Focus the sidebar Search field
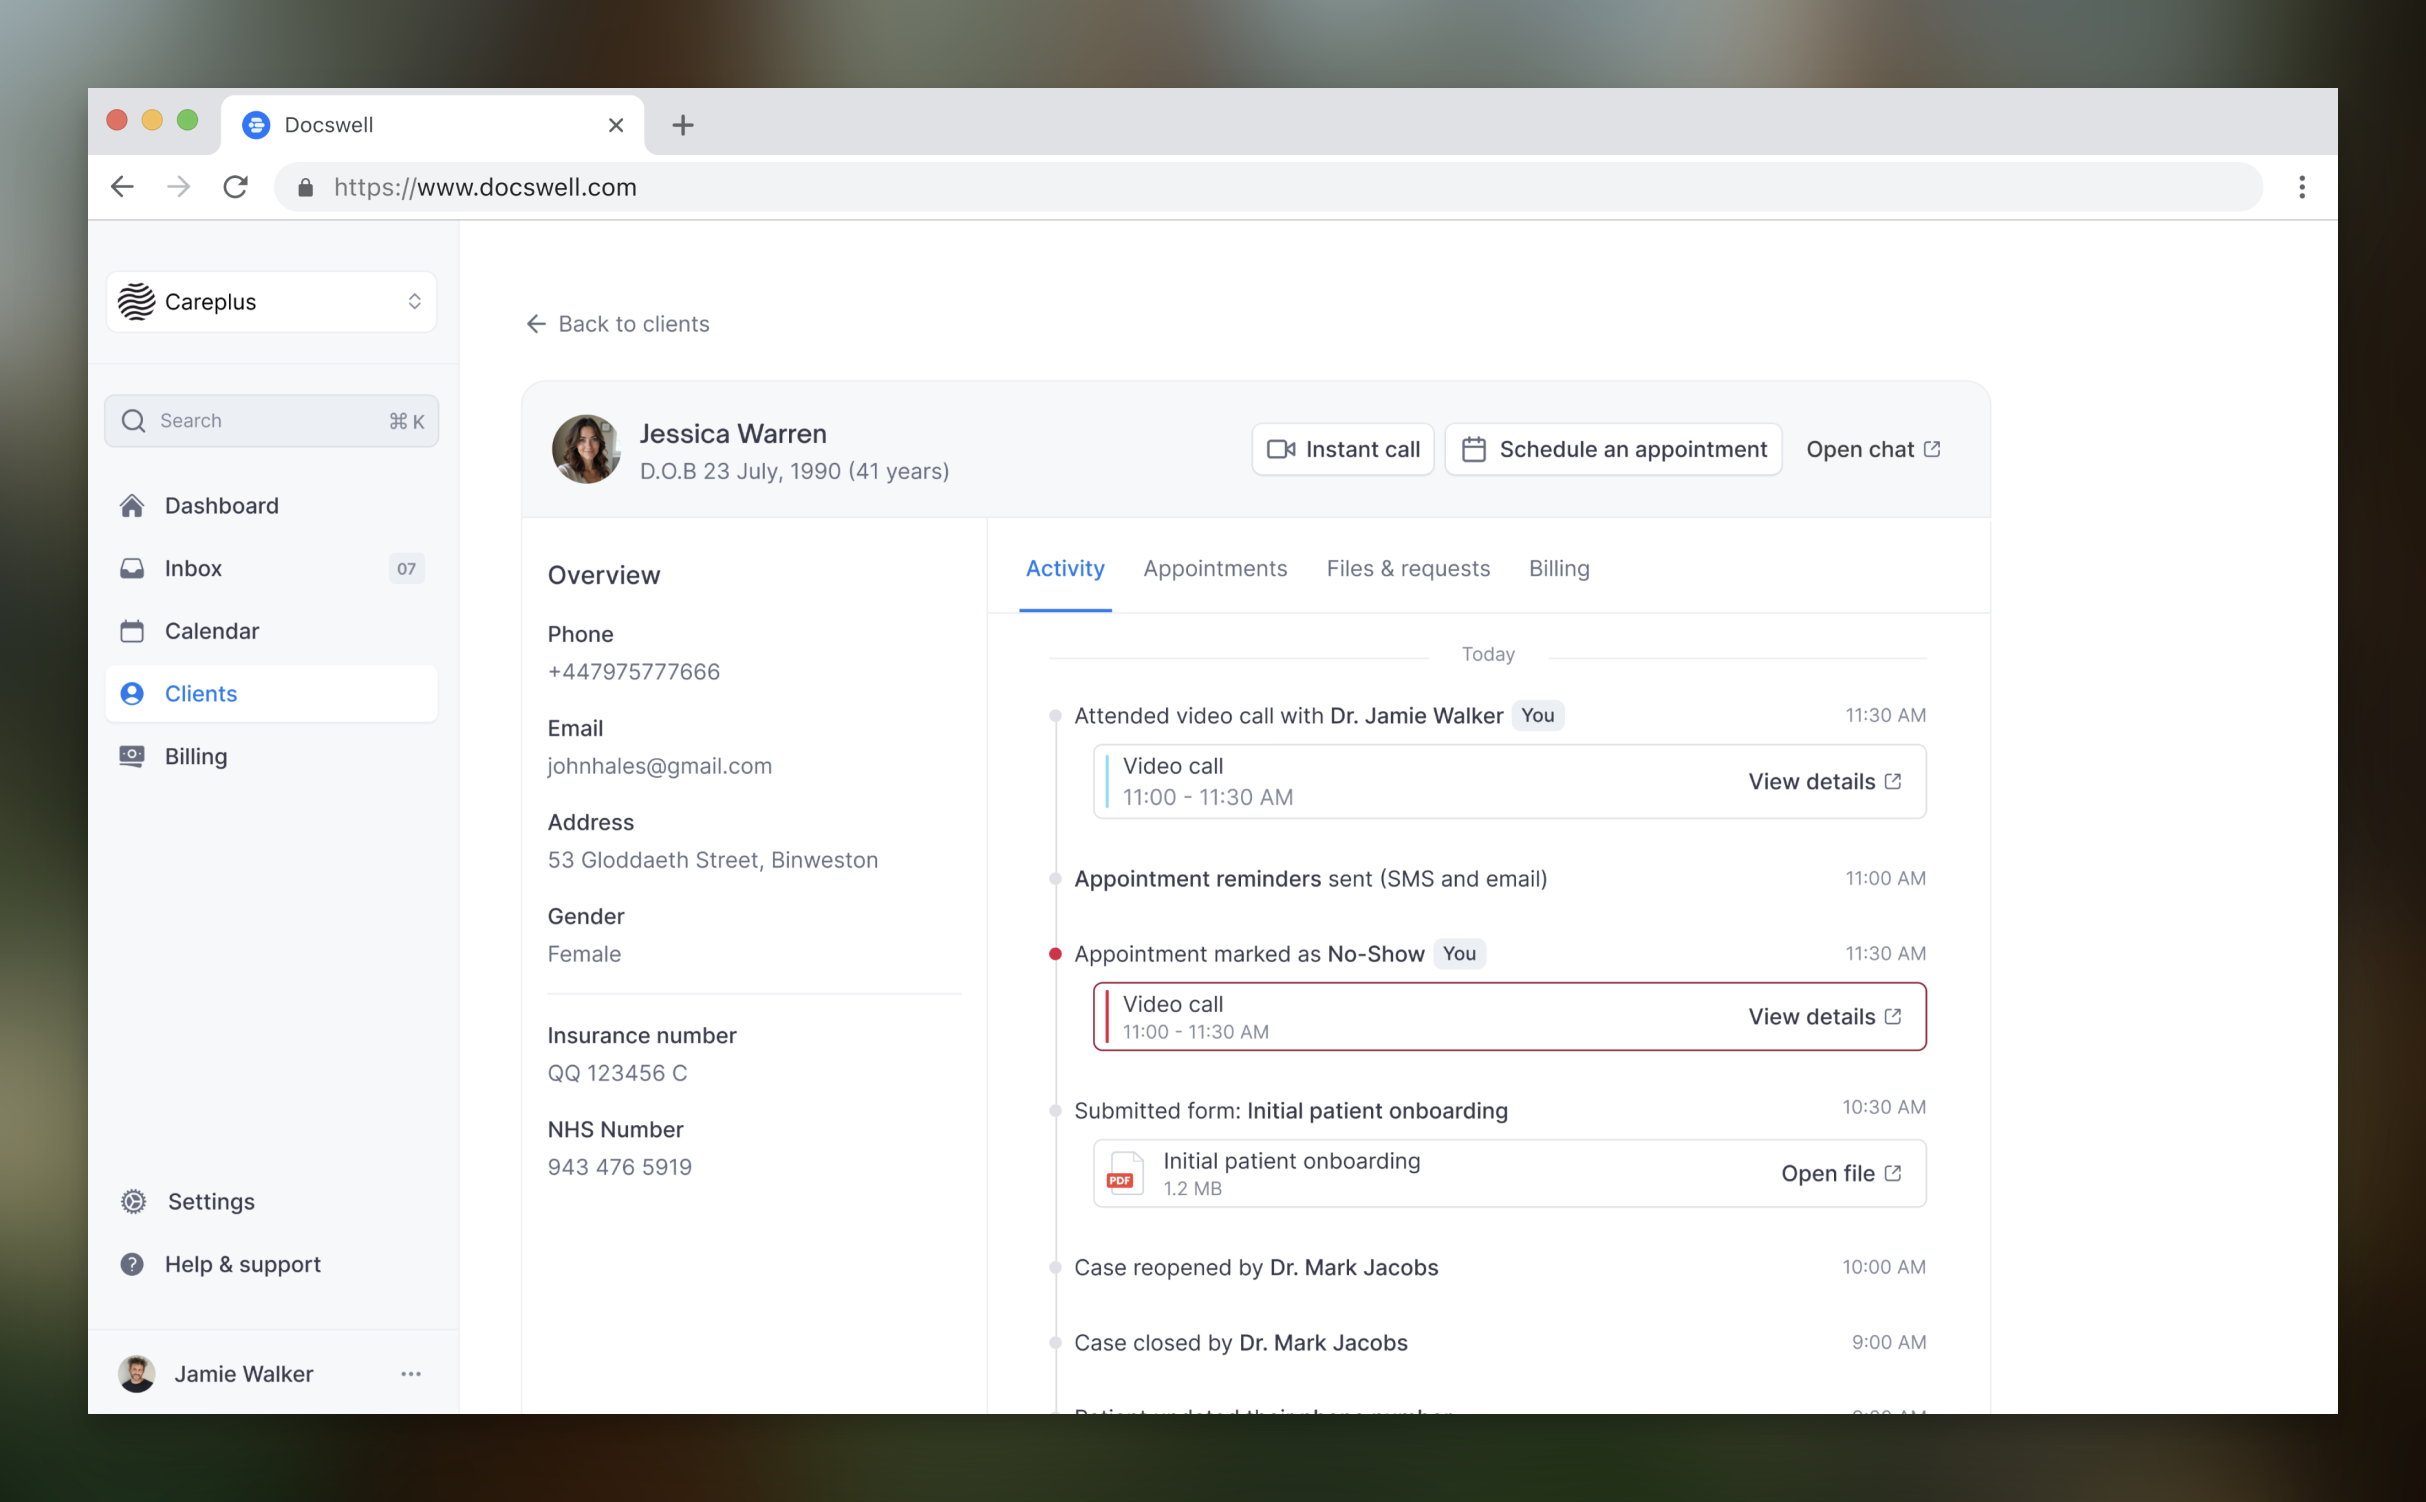The width and height of the screenshot is (2426, 1502). click(271, 421)
